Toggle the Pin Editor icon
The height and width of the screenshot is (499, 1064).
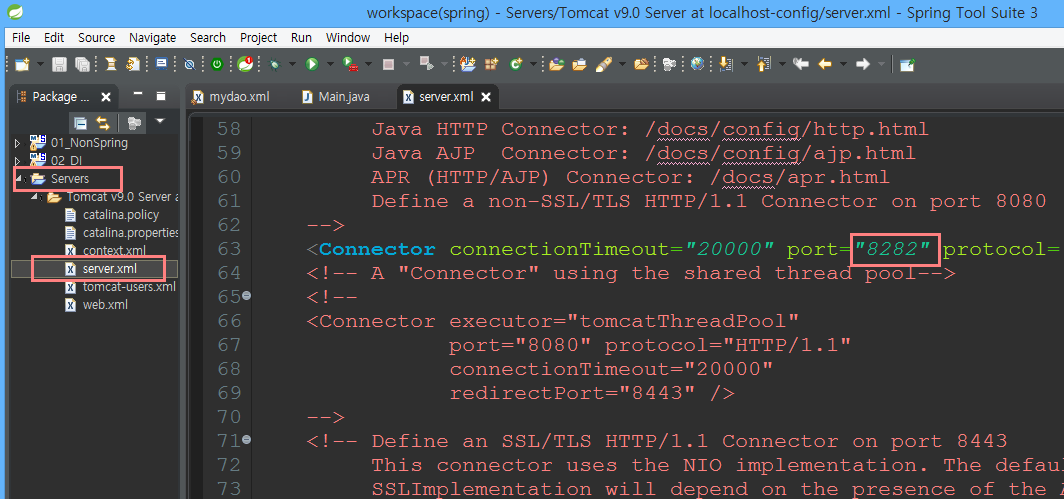point(907,64)
